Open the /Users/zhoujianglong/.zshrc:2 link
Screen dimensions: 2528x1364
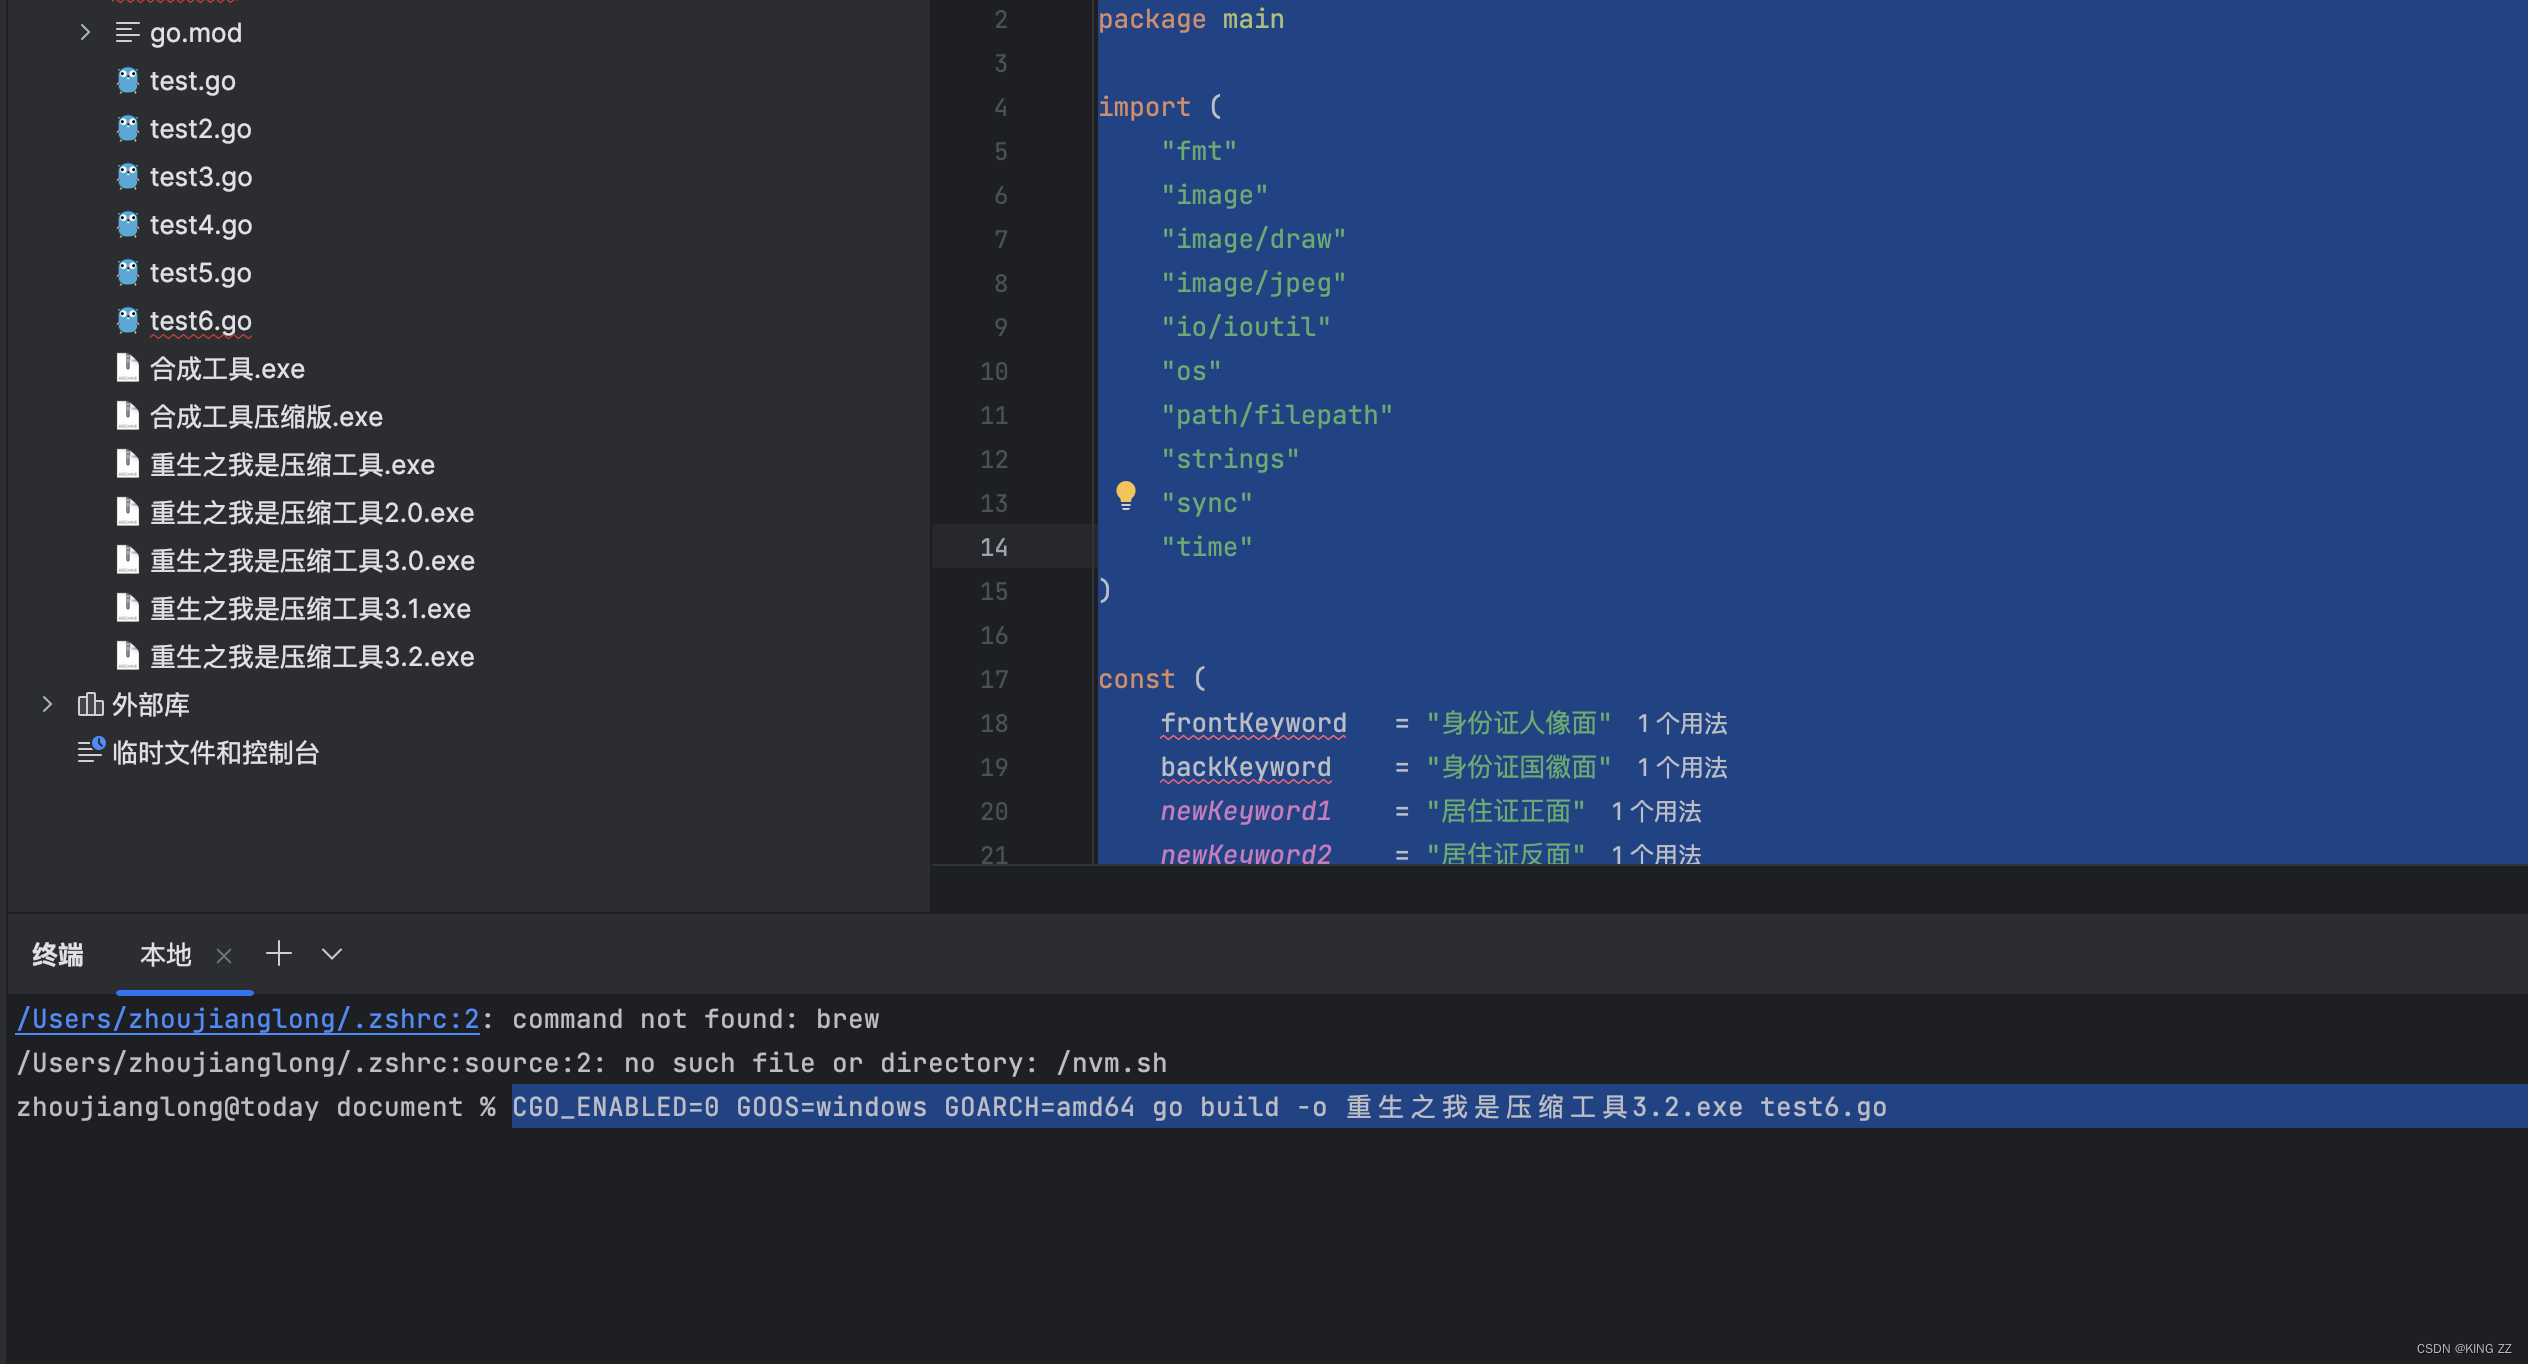[248, 1019]
